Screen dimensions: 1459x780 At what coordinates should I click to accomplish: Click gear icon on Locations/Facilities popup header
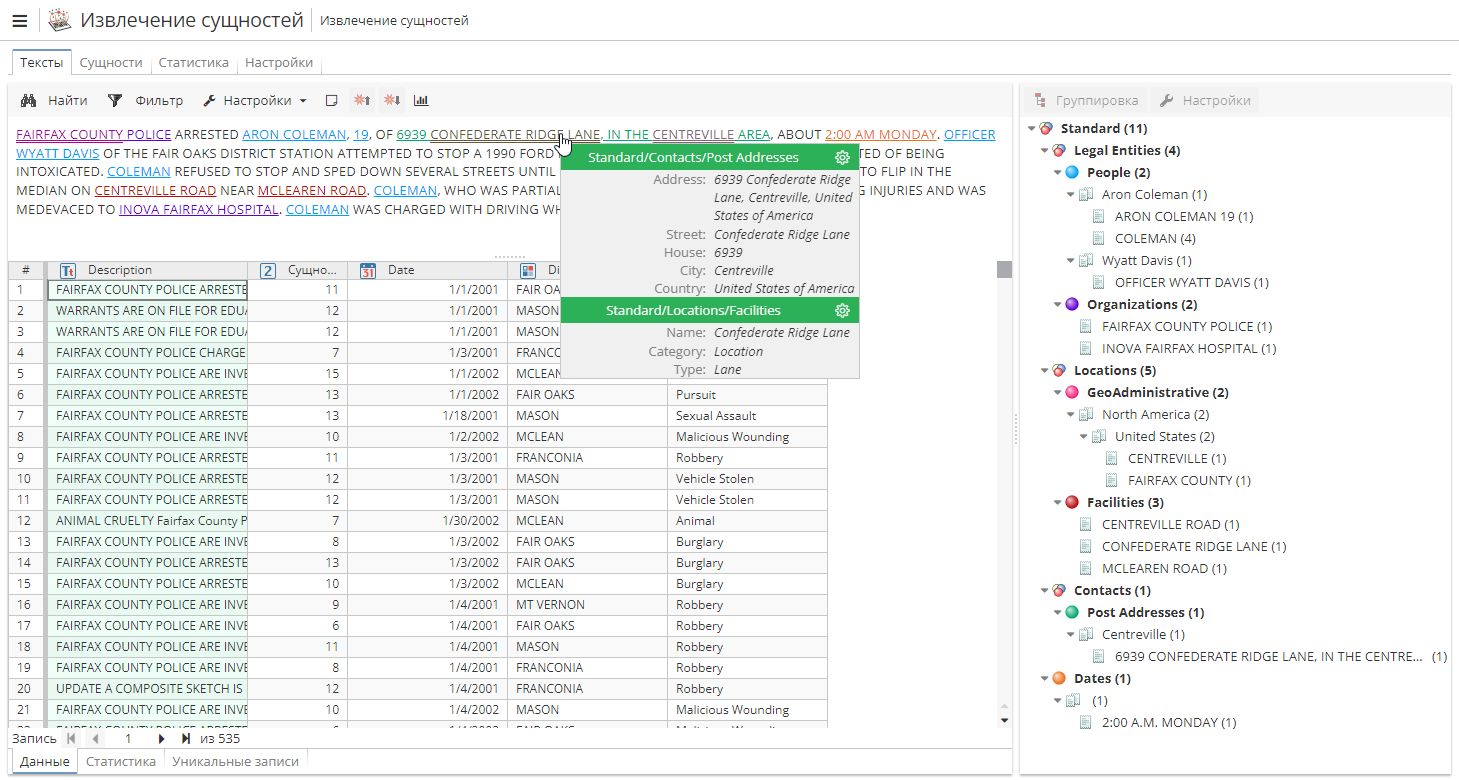pyautogui.click(x=842, y=310)
